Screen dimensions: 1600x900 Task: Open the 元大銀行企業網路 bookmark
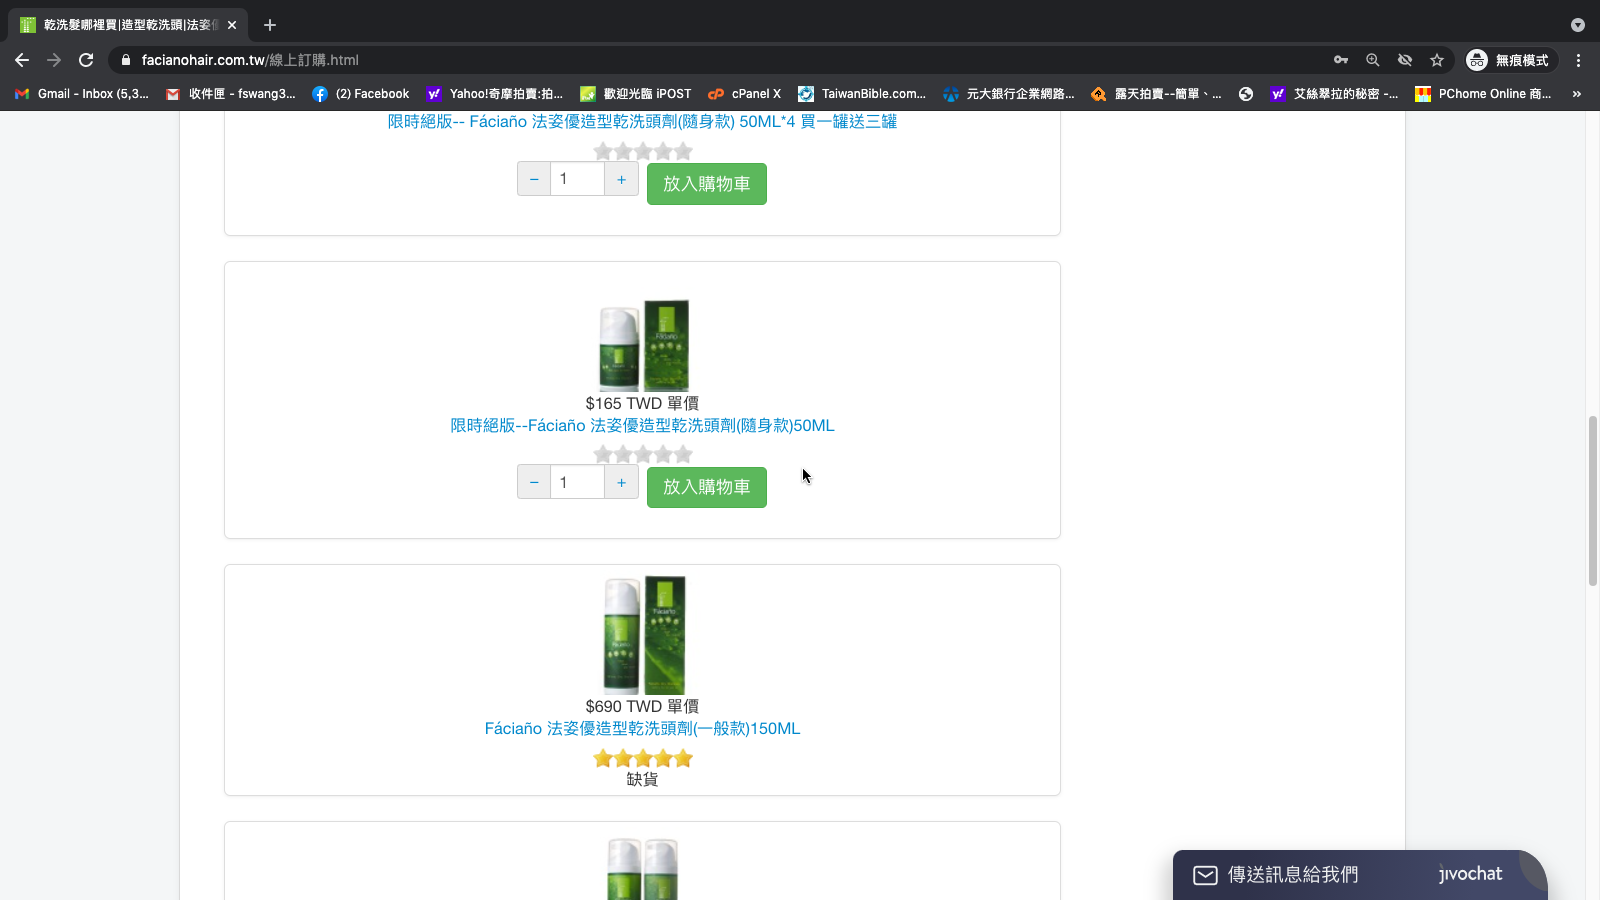pos(1009,94)
